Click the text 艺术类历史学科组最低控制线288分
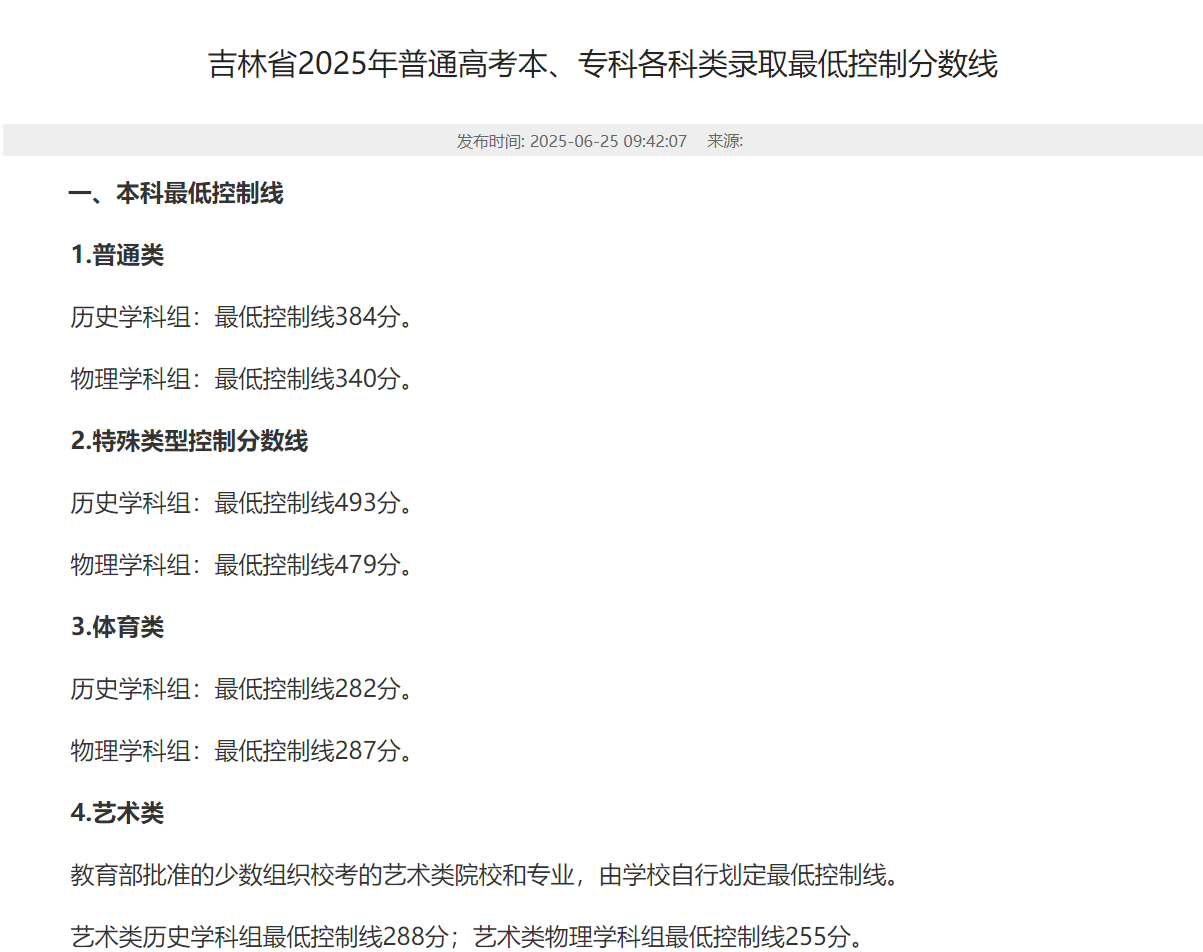 click(260, 937)
